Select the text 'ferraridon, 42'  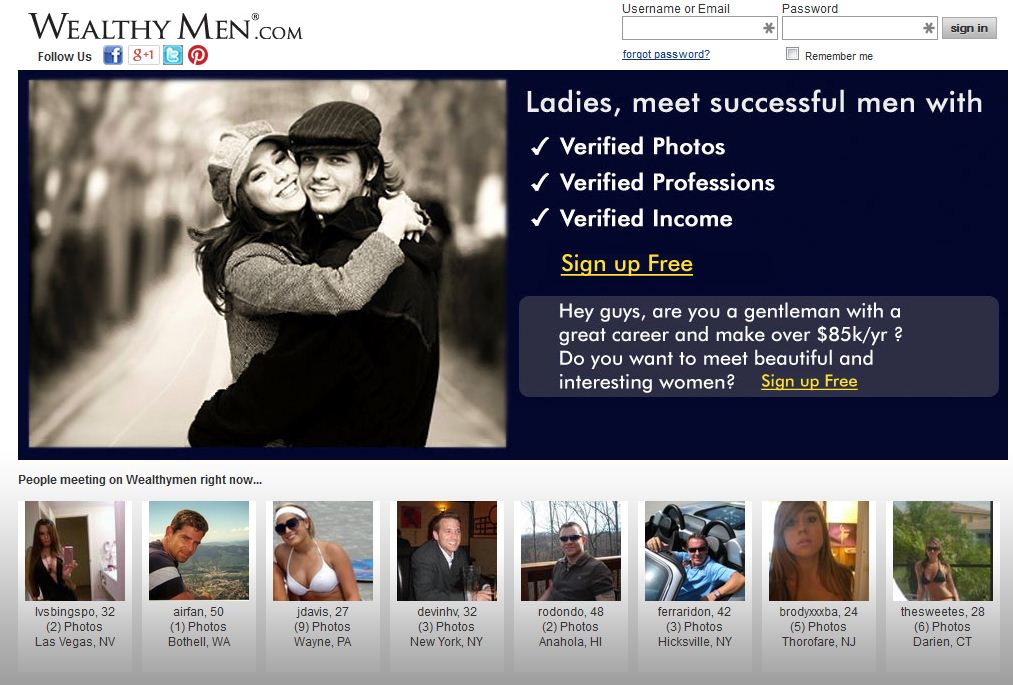pos(694,611)
